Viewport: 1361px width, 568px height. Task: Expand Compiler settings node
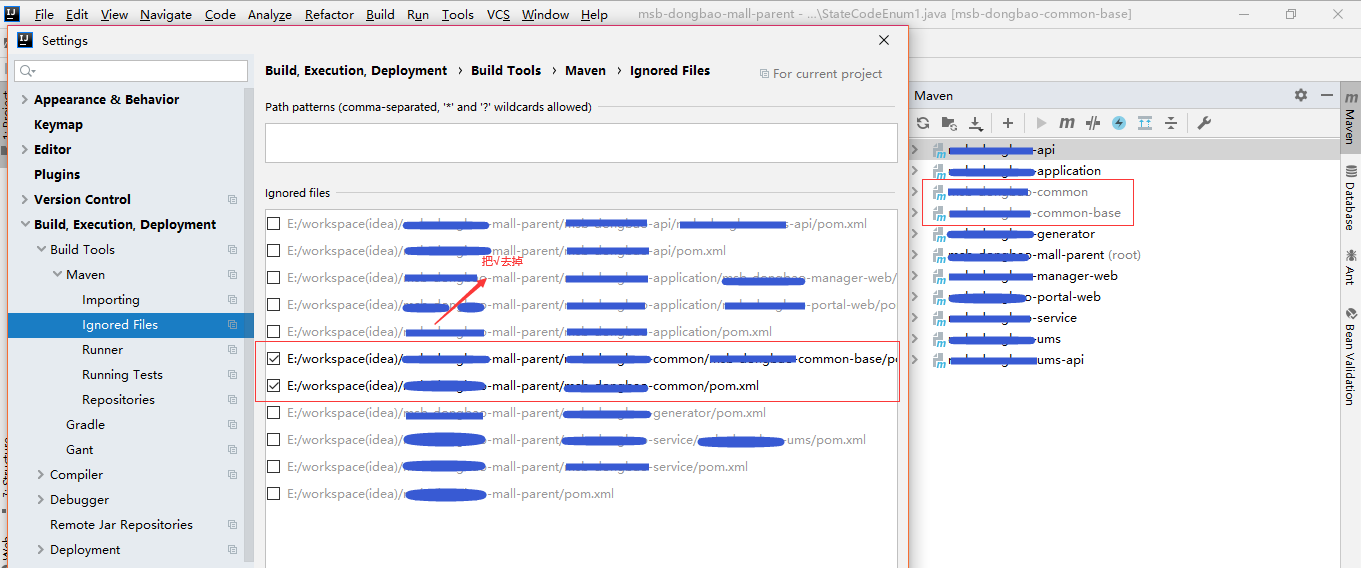click(40, 475)
